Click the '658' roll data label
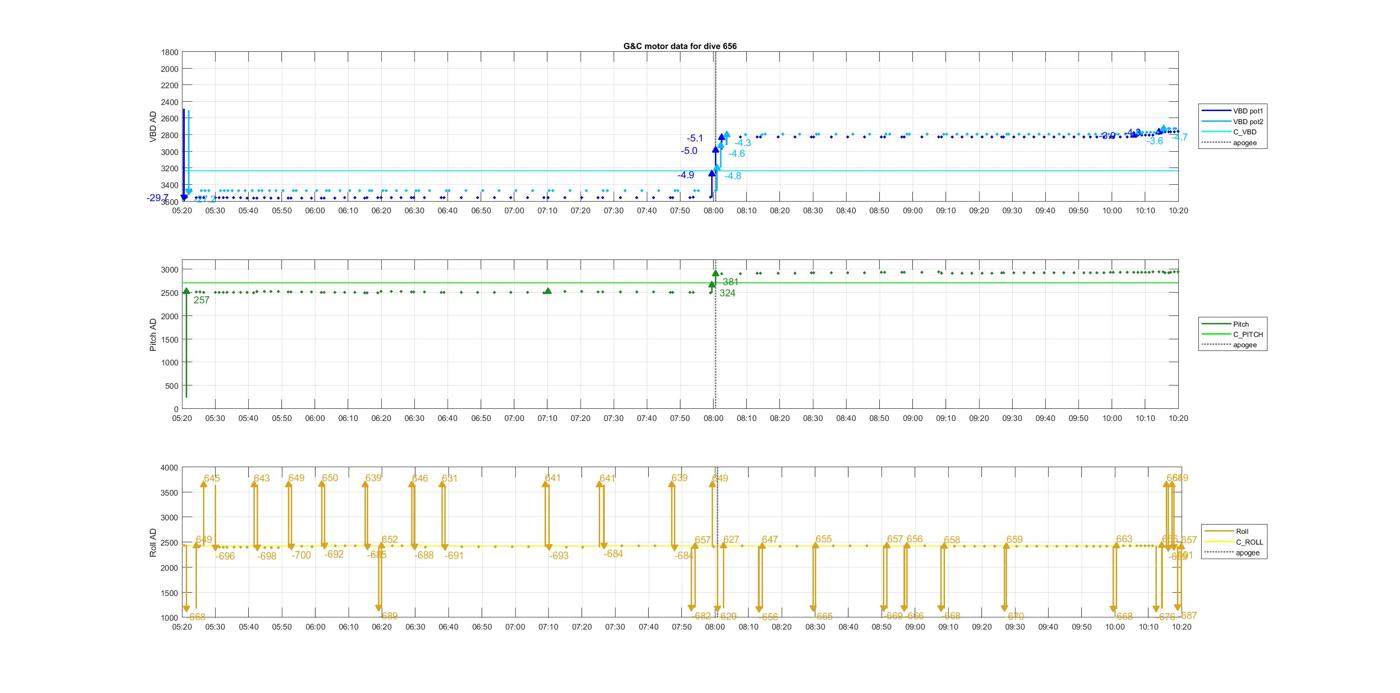This screenshot has width=1400, height=693. pos(951,540)
